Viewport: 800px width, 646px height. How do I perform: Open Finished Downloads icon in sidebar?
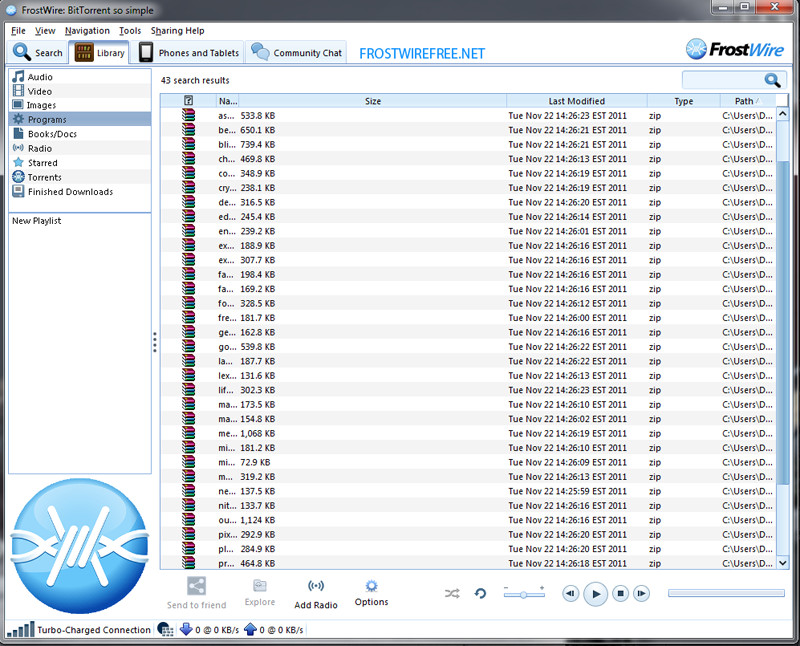18,191
